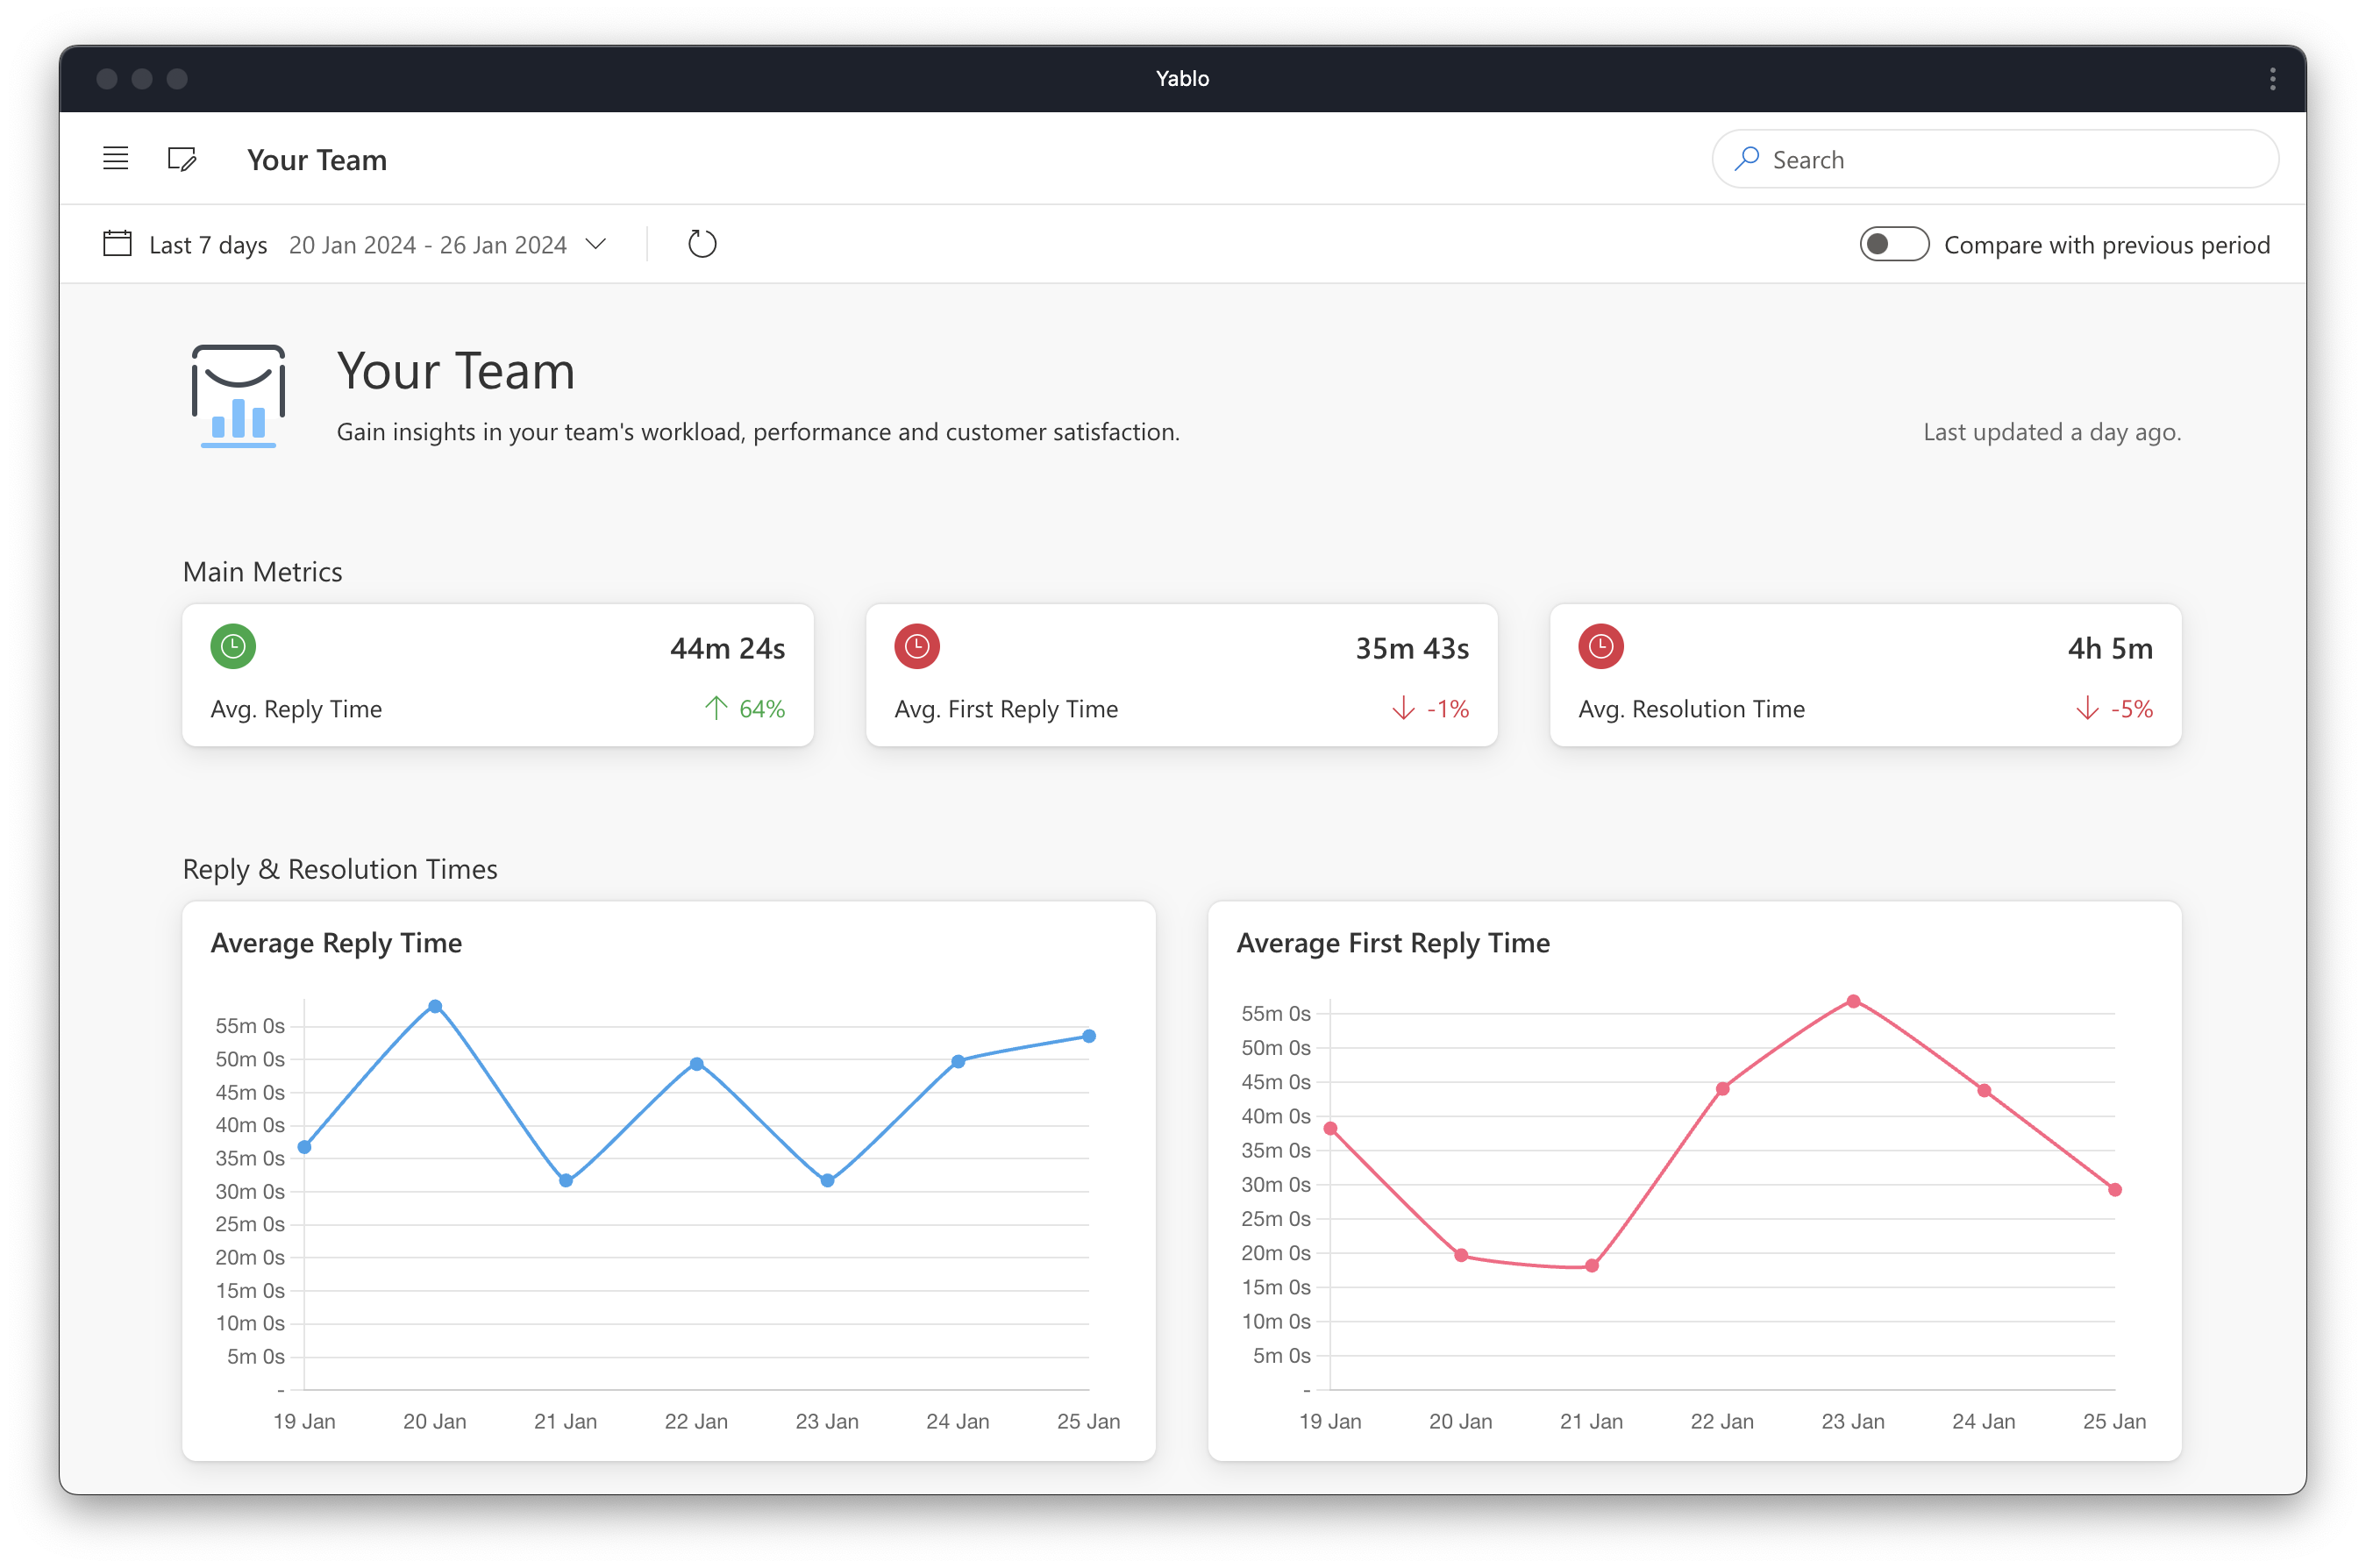Expand the date range chevron
This screenshot has width=2366, height=1568.
click(x=596, y=244)
